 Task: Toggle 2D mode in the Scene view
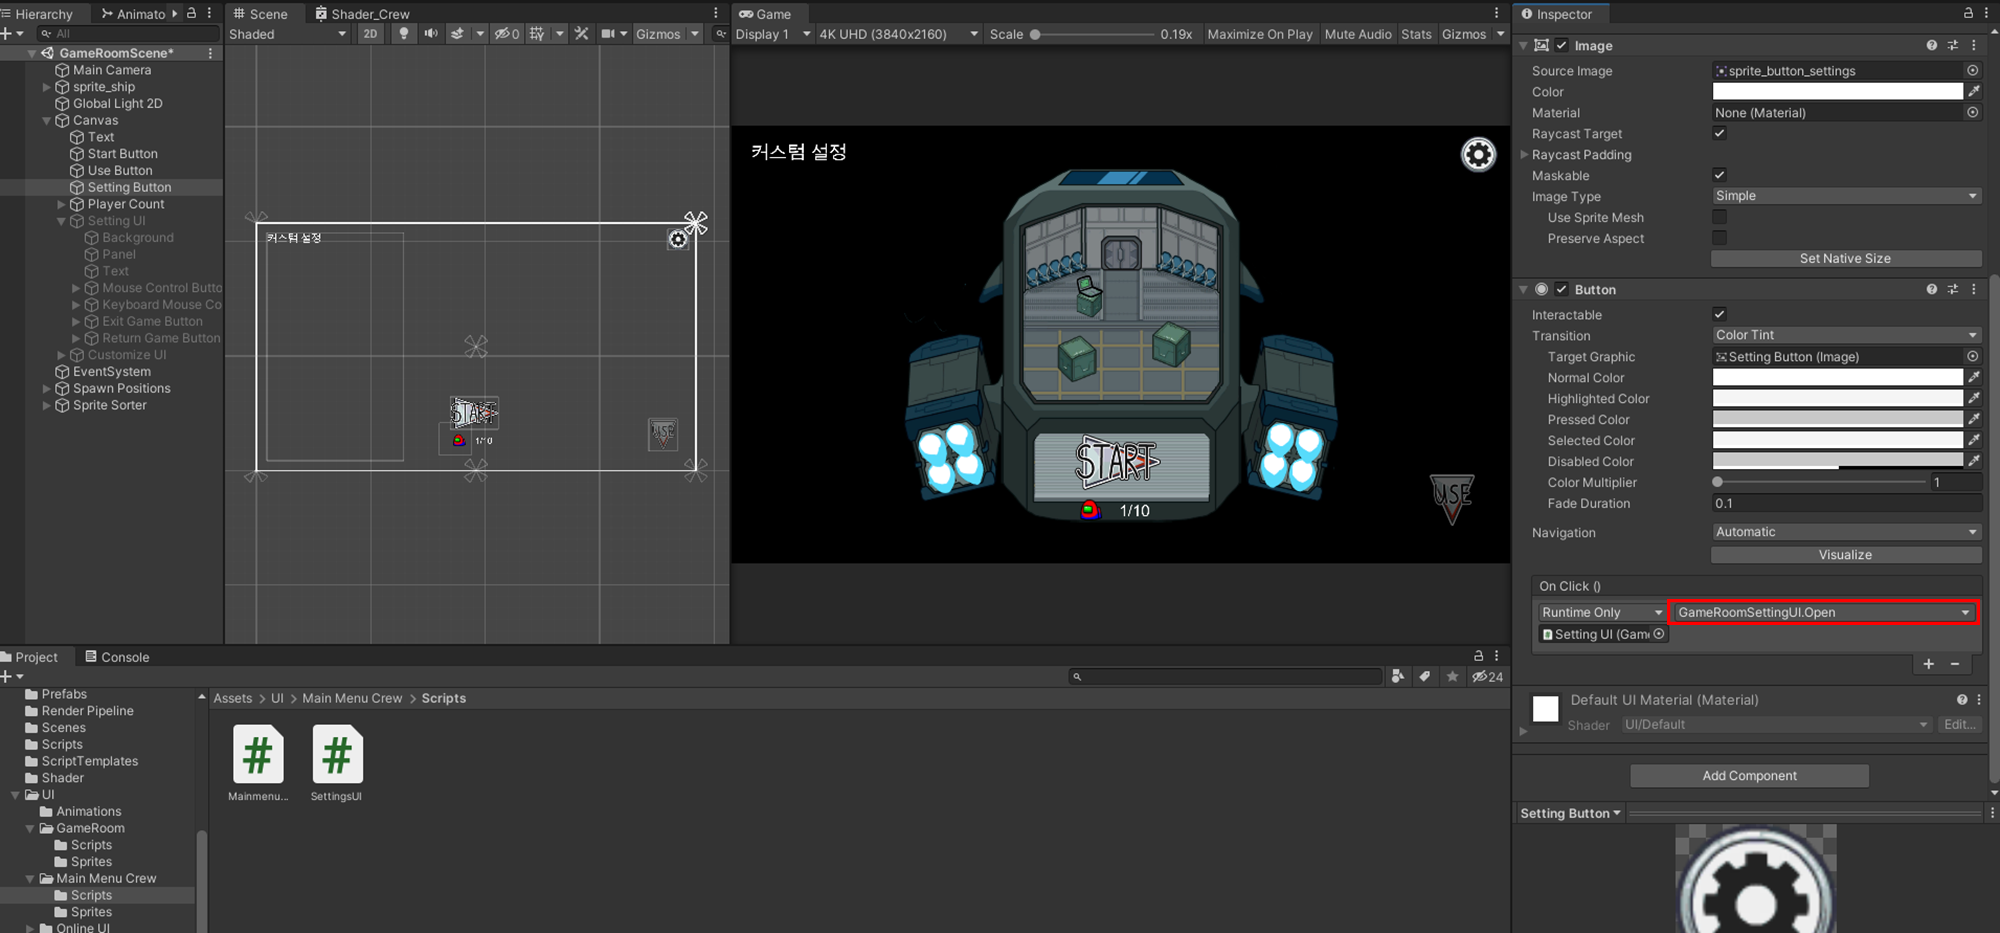(371, 34)
